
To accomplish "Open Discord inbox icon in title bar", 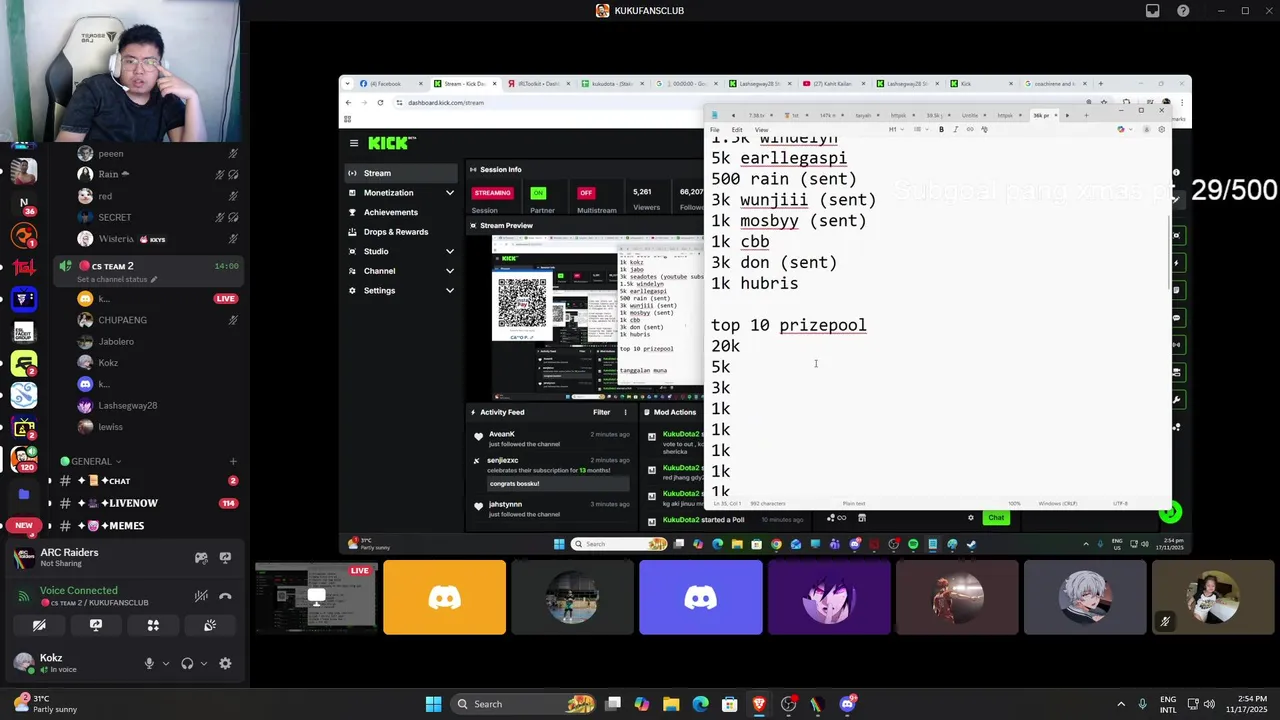I will (1153, 11).
